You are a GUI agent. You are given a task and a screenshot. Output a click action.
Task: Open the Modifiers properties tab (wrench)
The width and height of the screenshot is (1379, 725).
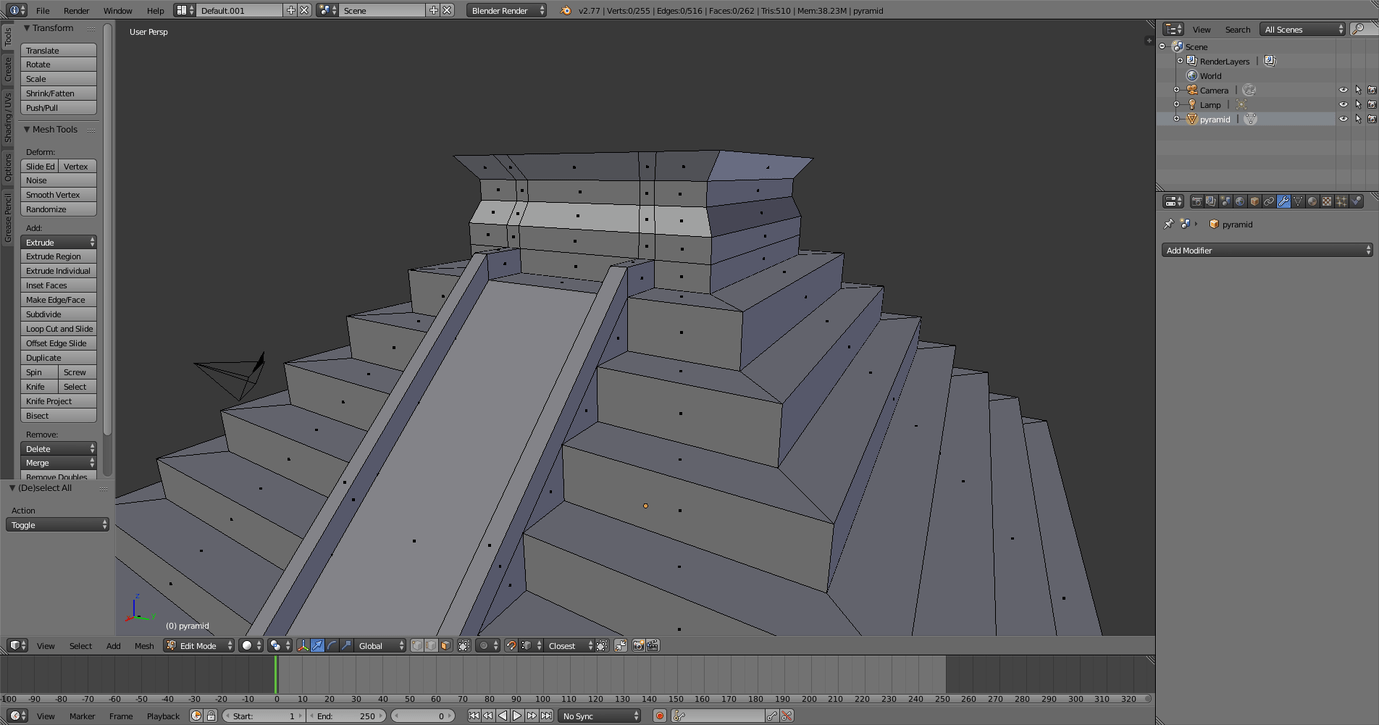tap(1284, 201)
